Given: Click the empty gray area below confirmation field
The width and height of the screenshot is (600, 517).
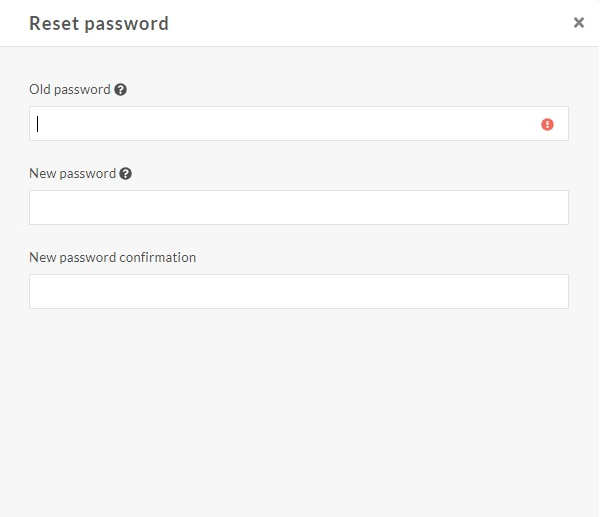Looking at the screenshot, I should pyautogui.click(x=300, y=413).
